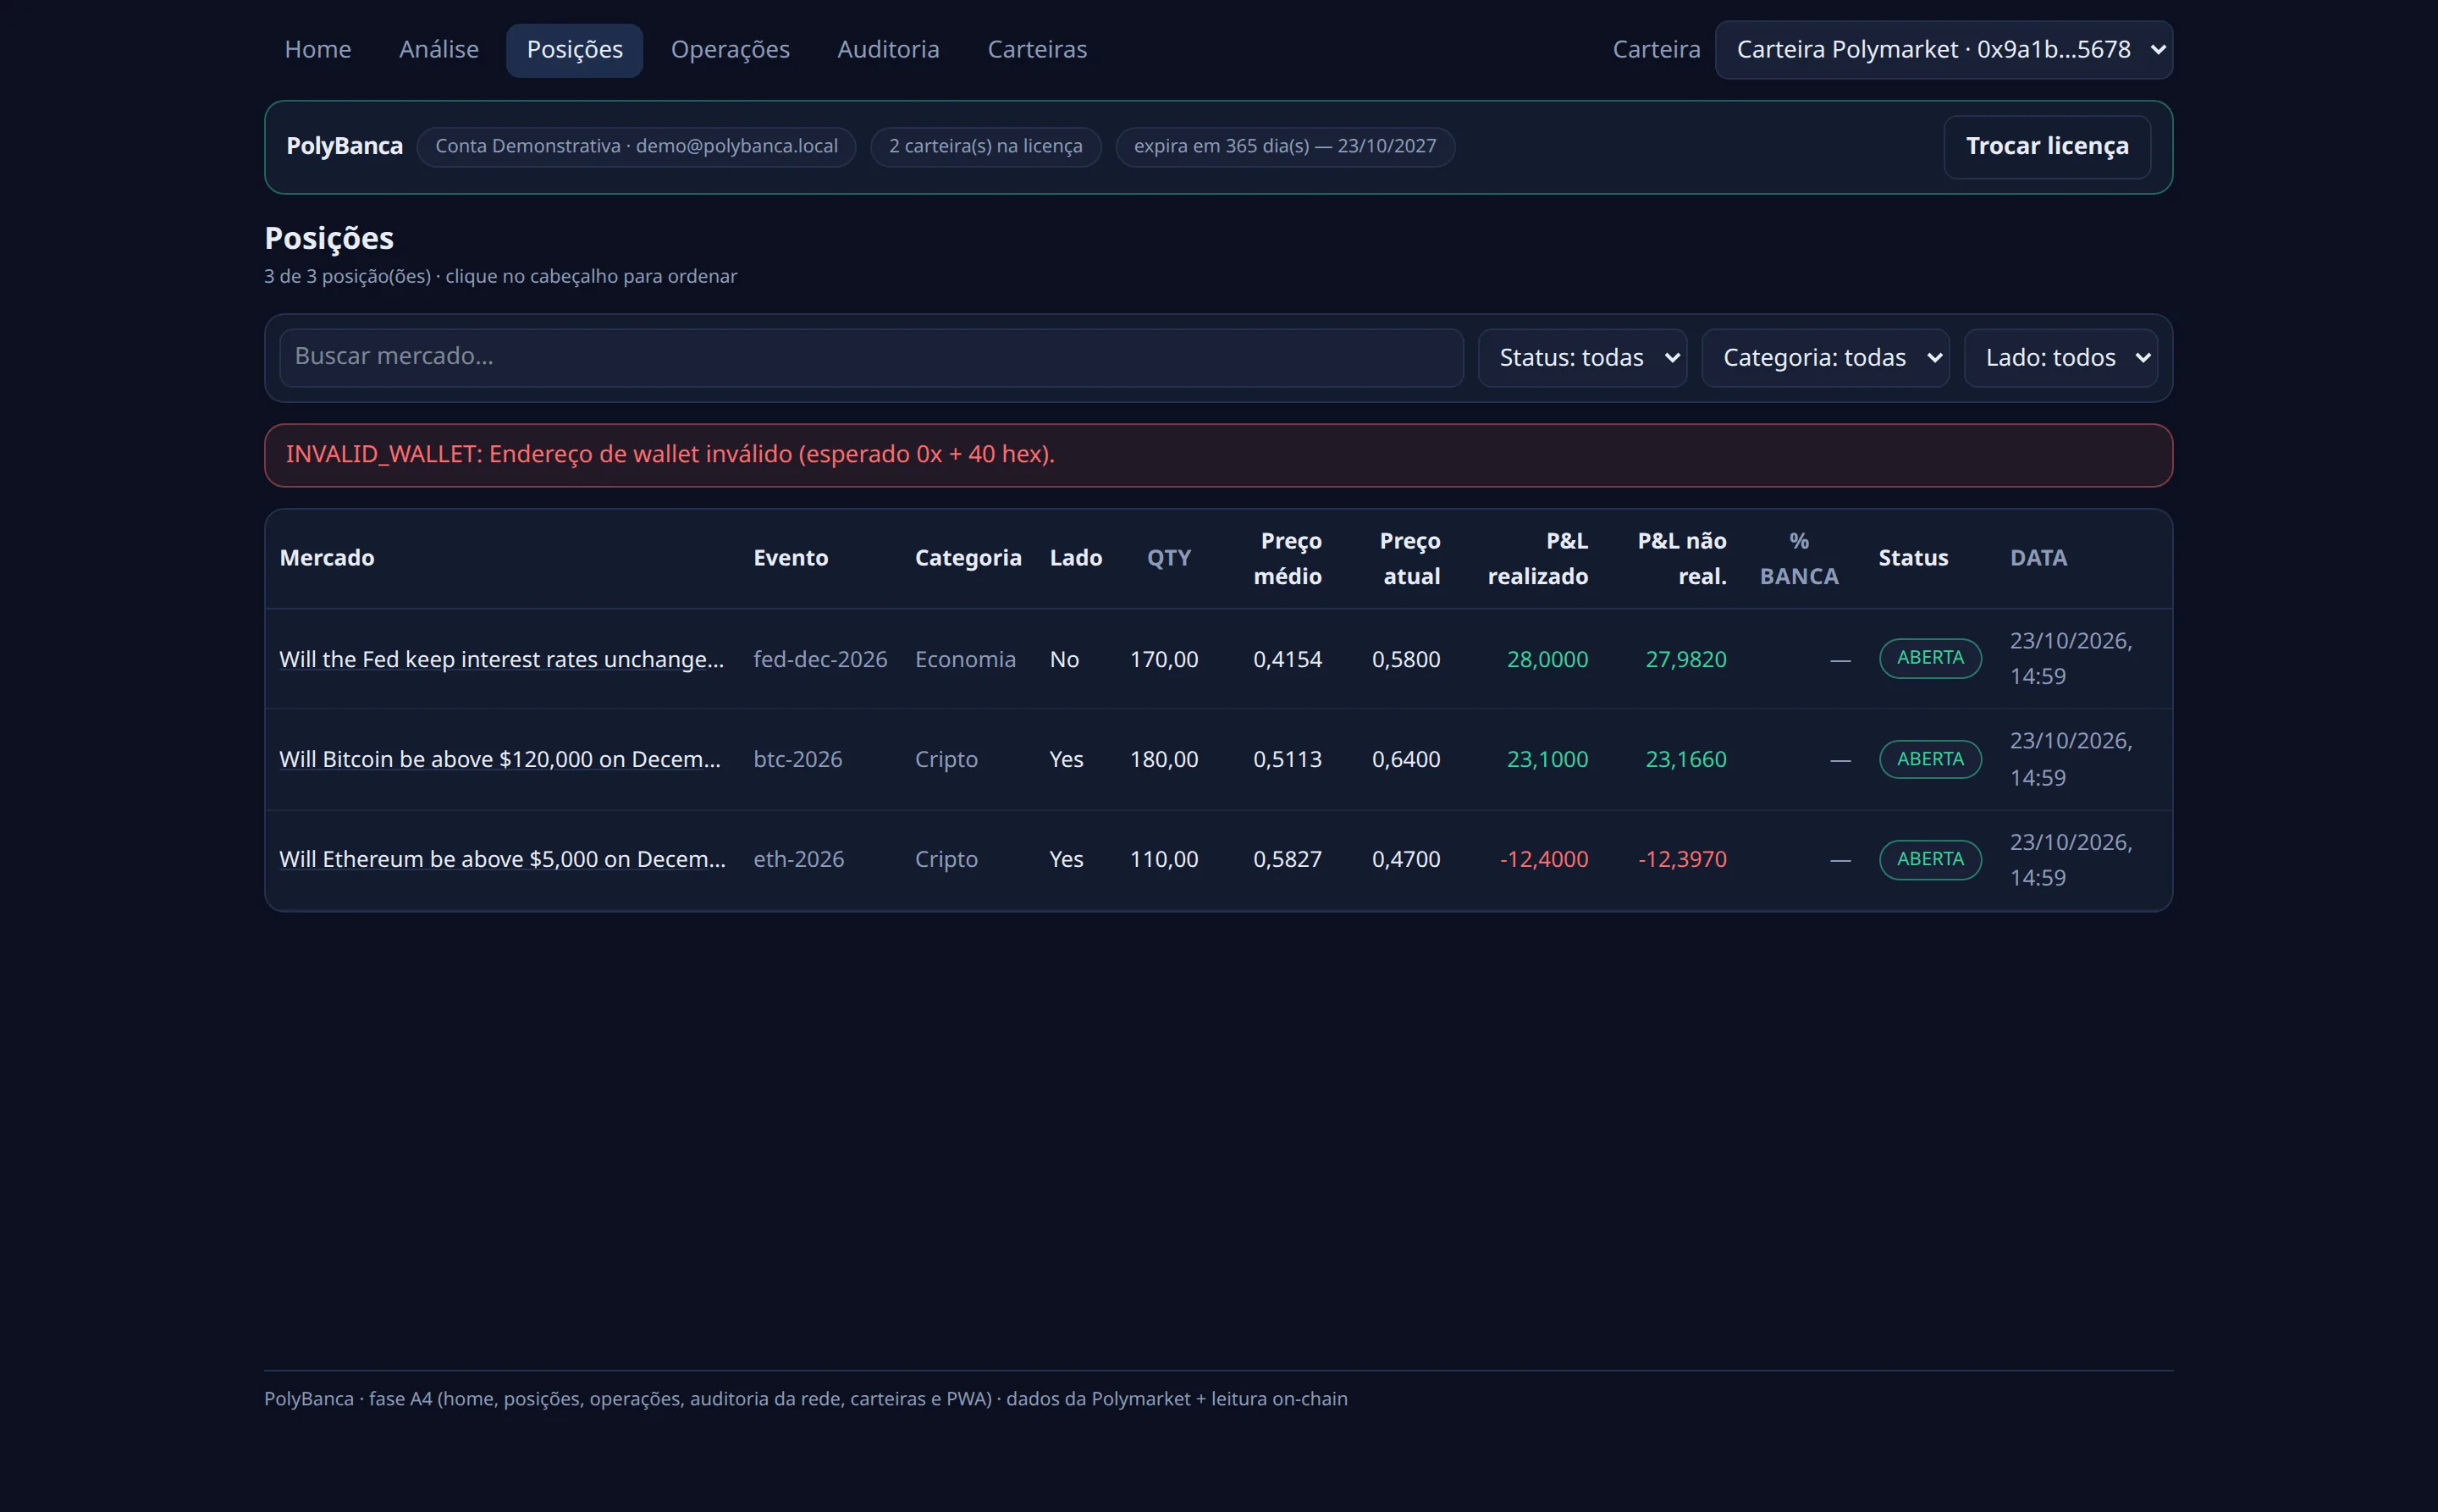Click the Trocar licença button
The image size is (2438, 1512).
pyautogui.click(x=2046, y=147)
